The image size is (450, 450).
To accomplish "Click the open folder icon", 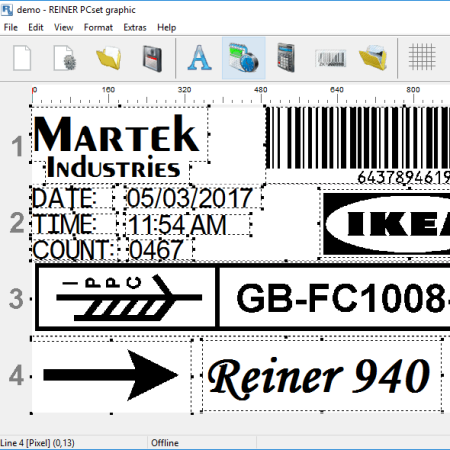I will 109,58.
